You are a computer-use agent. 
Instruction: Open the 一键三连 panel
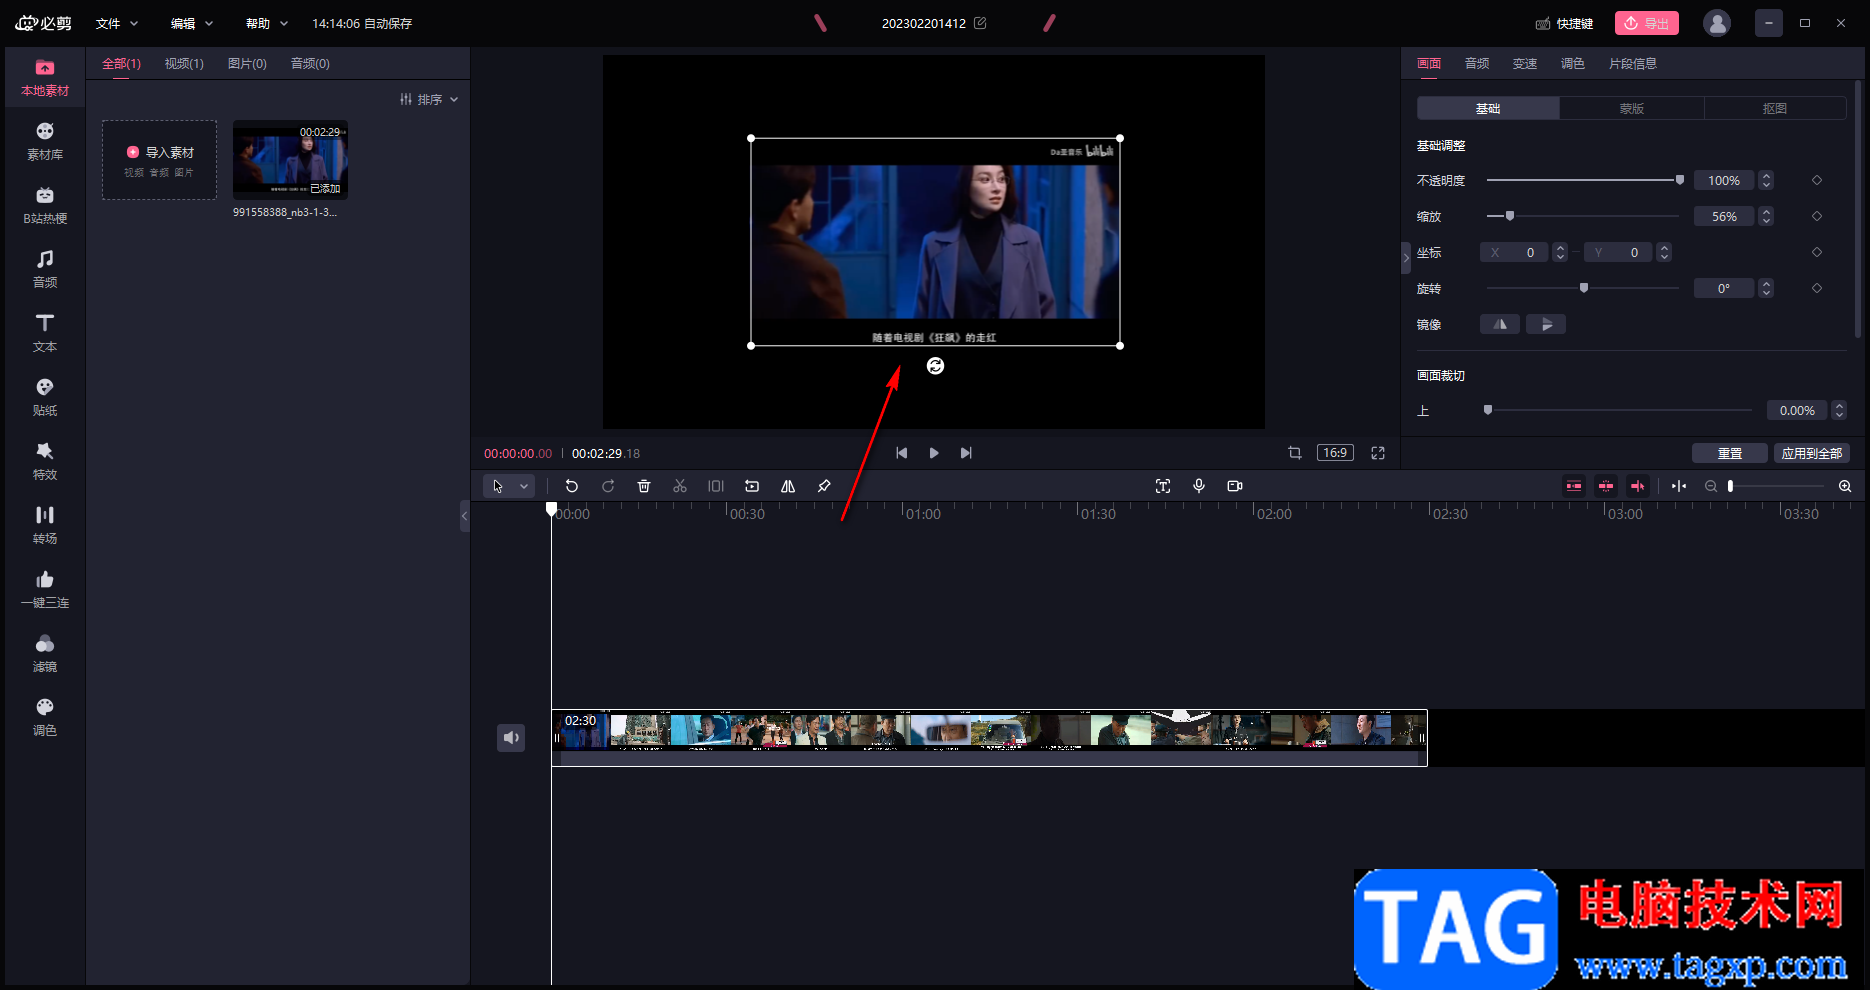45,590
